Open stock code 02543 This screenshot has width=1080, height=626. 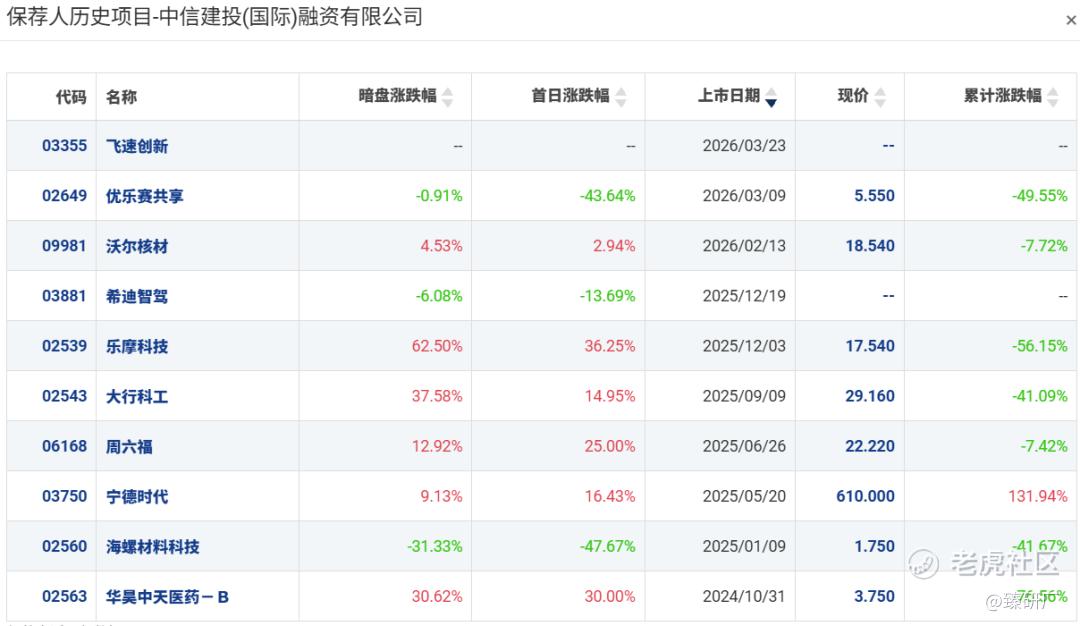click(x=64, y=396)
